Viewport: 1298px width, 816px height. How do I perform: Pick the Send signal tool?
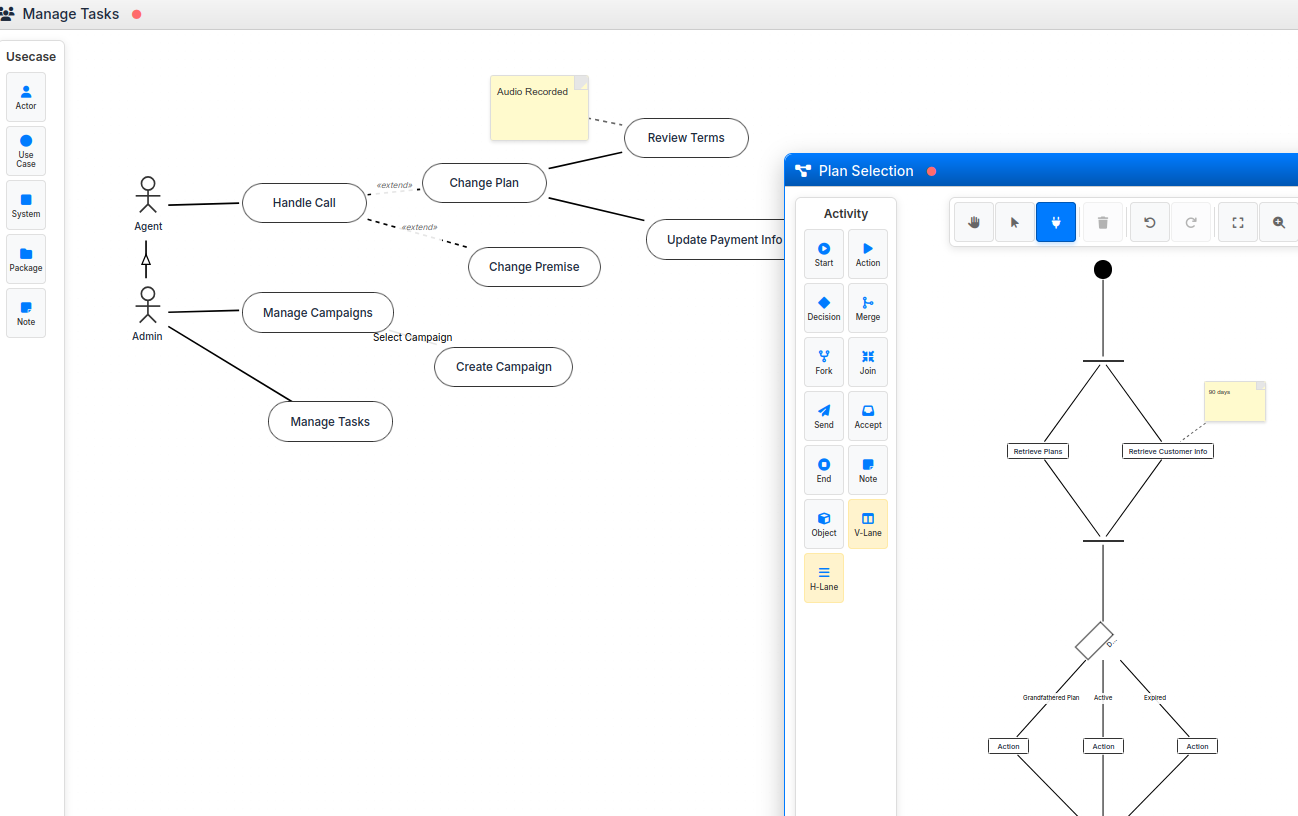[824, 416]
